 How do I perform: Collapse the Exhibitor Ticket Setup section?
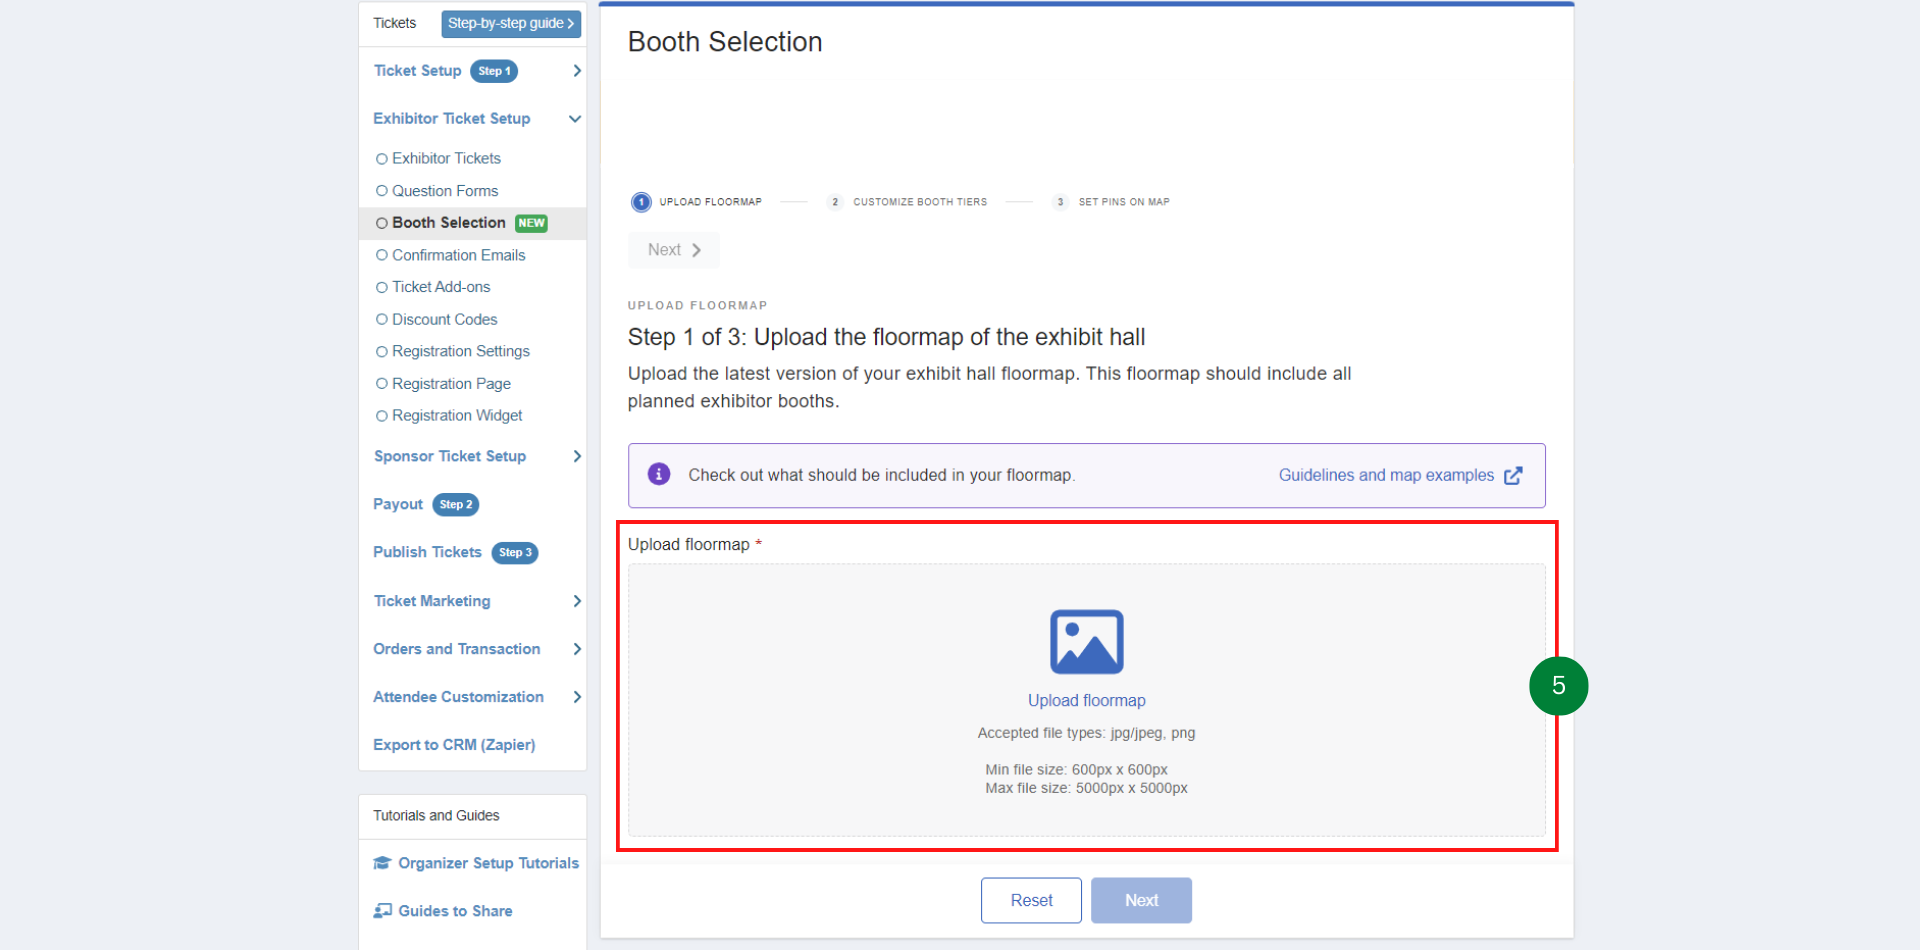point(575,119)
